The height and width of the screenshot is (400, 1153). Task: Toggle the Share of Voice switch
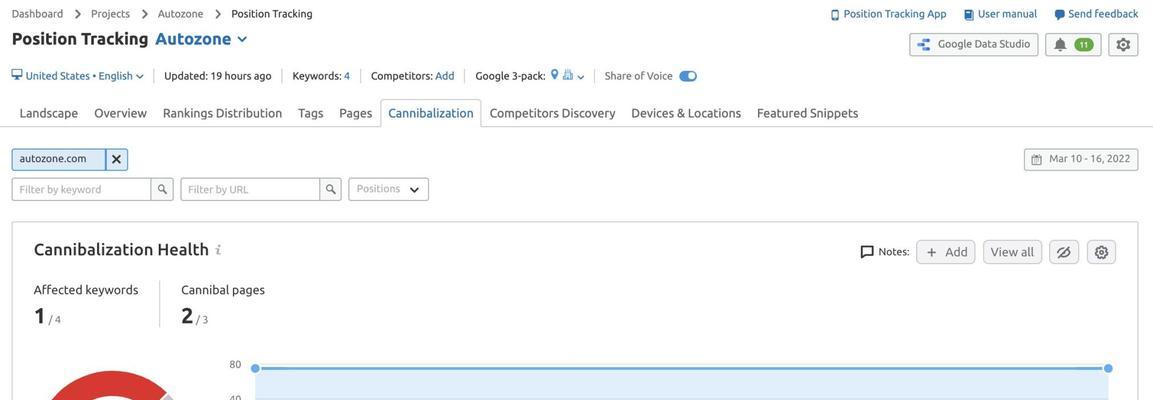pos(688,76)
